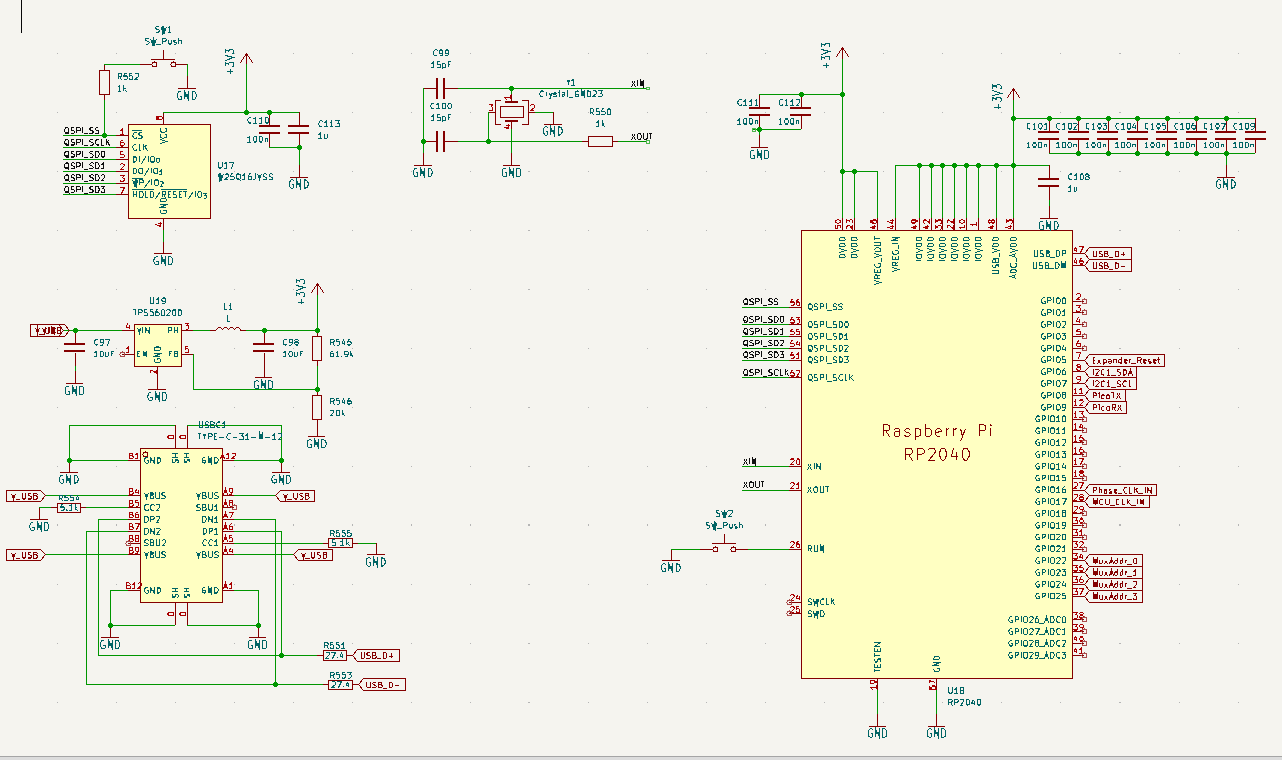Click the V_USB label left of USBC1

click(22, 495)
